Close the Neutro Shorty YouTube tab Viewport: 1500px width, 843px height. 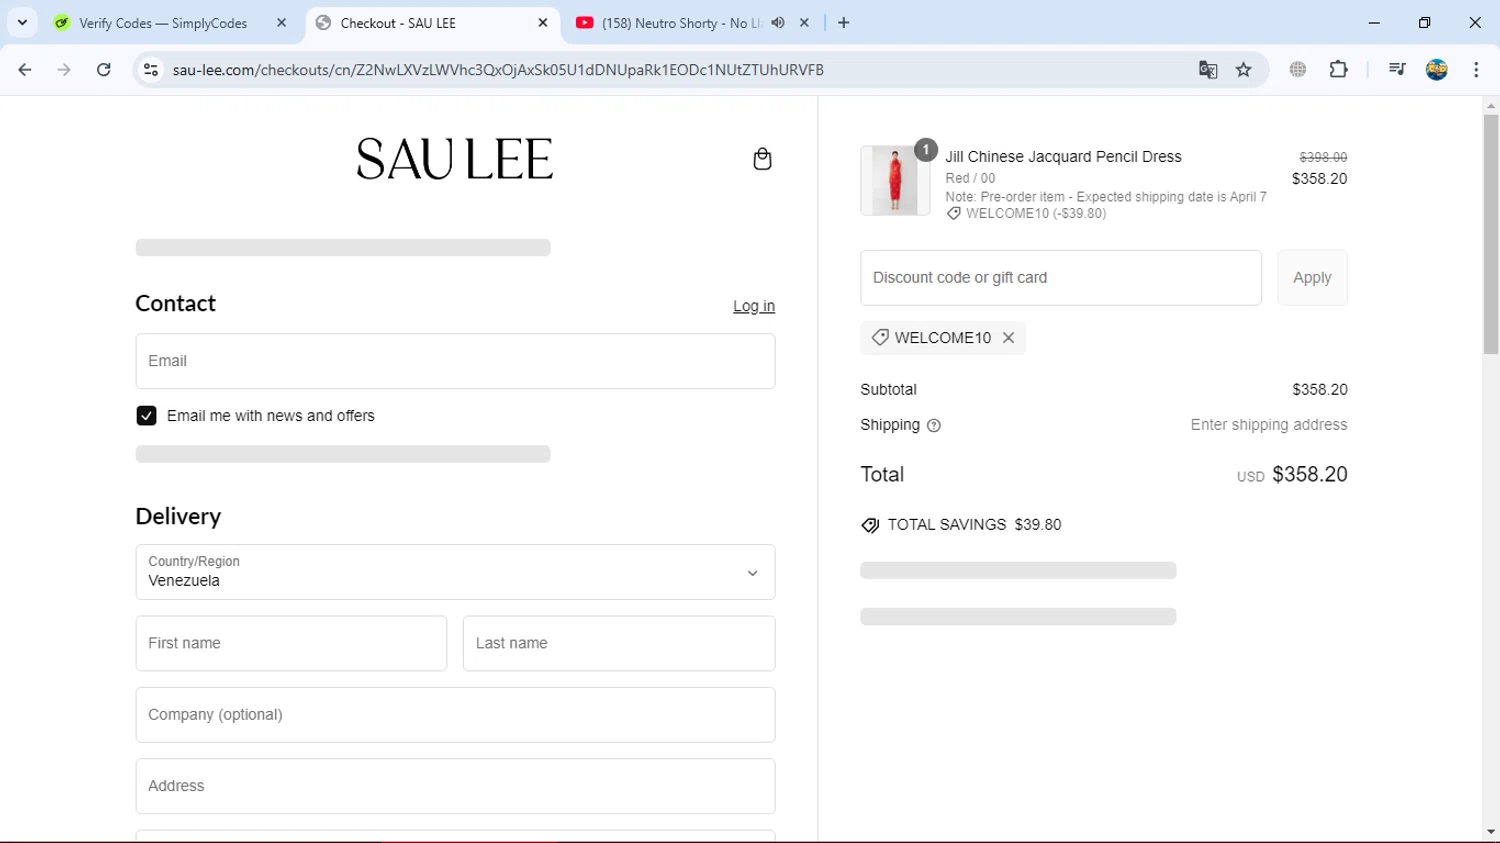(804, 23)
